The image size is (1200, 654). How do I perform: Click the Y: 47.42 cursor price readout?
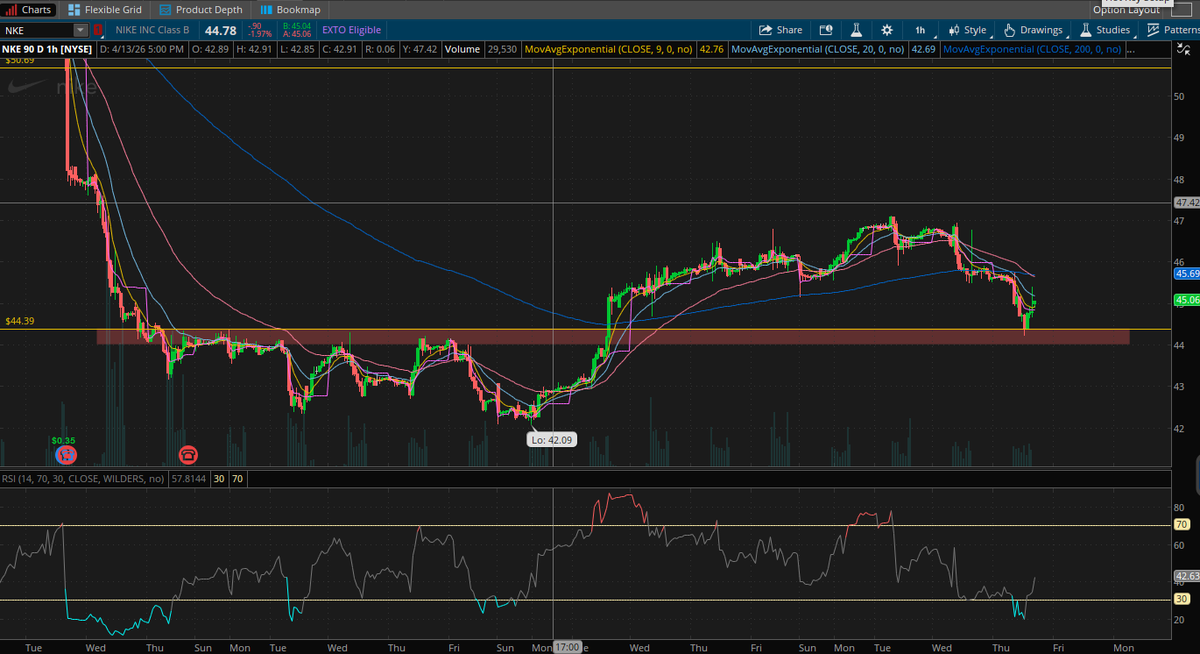[421, 48]
